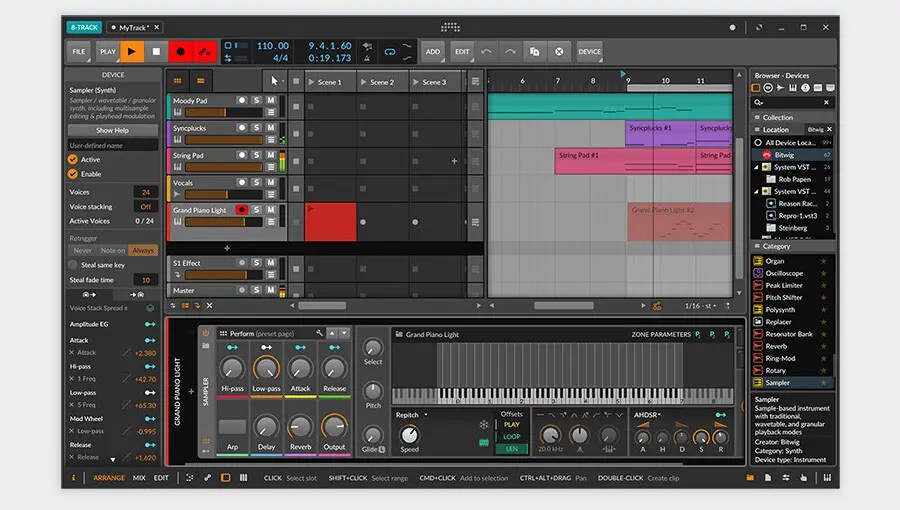This screenshot has width=900, height=510.
Task: Solo the Master track
Action: [257, 290]
